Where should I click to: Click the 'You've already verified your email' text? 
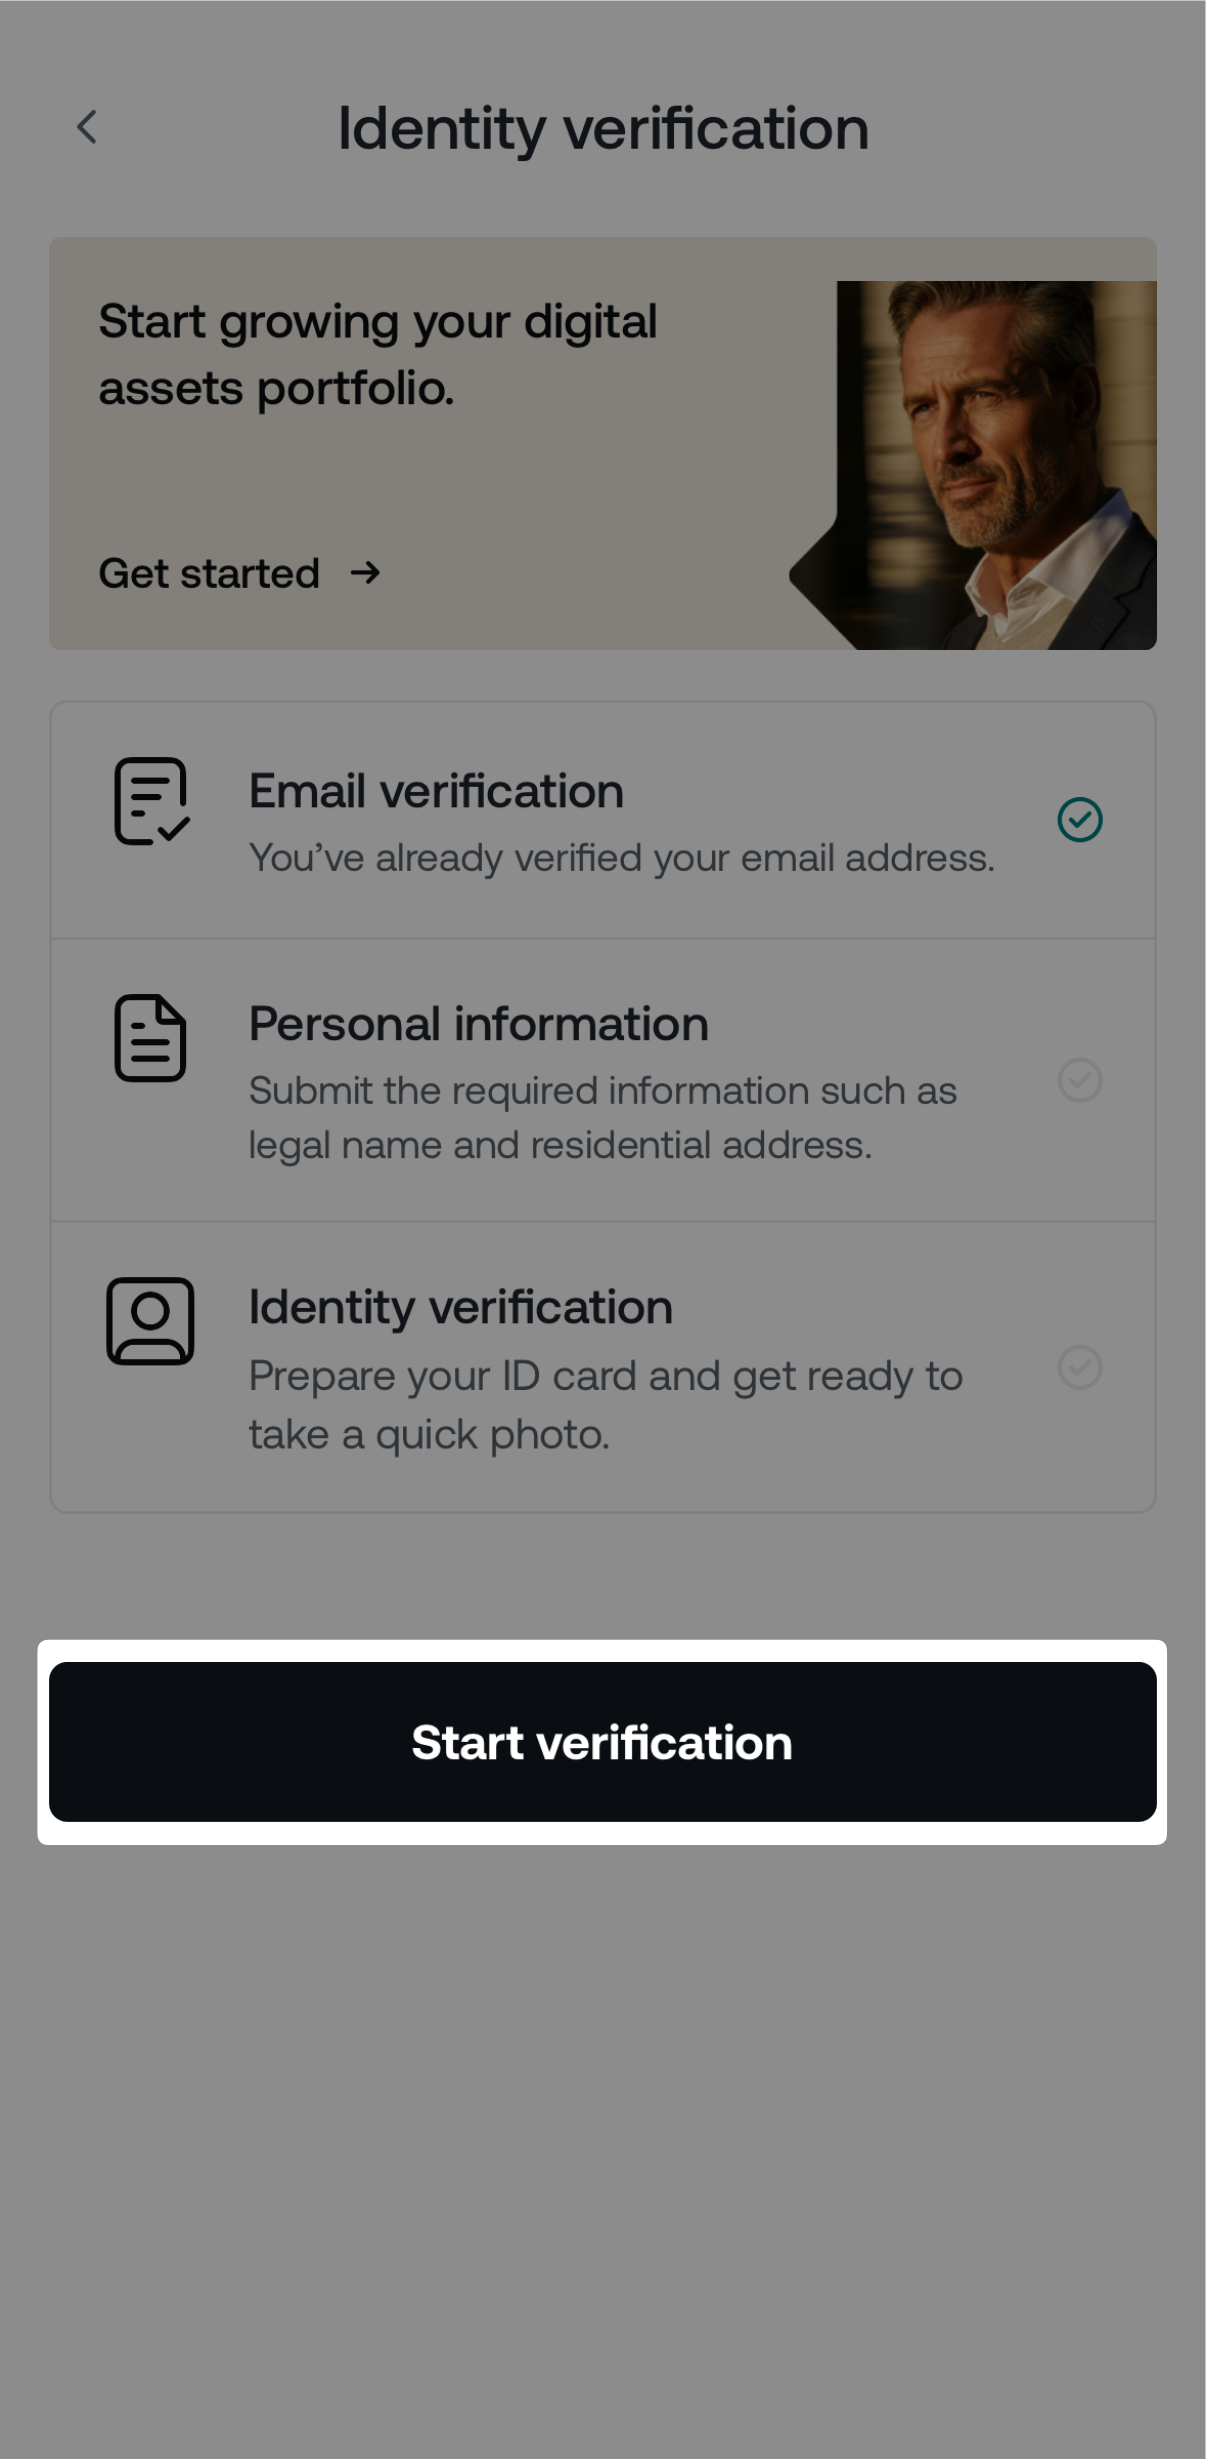[621, 858]
